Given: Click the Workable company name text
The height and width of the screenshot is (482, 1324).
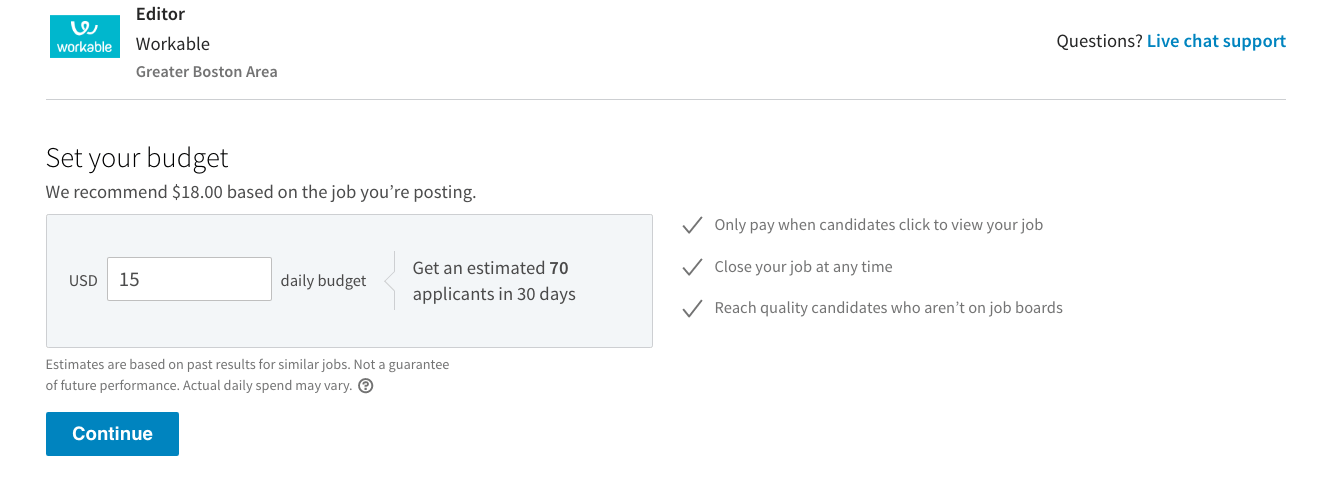Looking at the screenshot, I should tap(173, 44).
